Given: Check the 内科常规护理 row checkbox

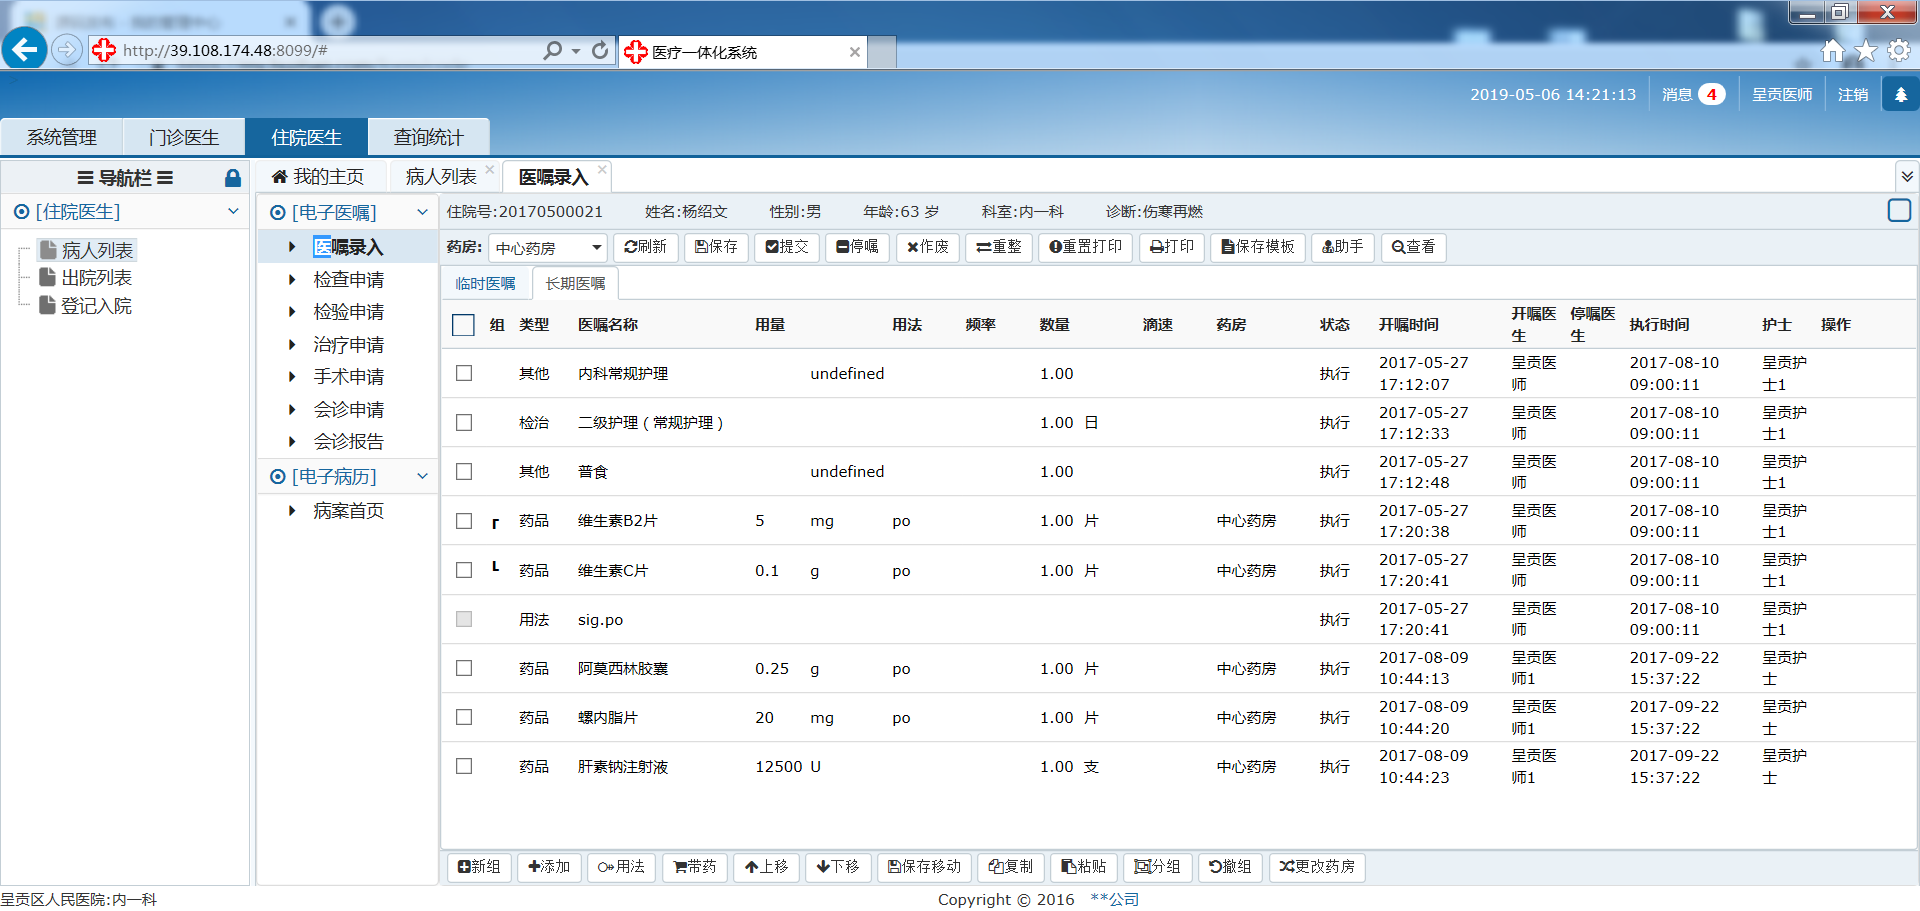Looking at the screenshot, I should pyautogui.click(x=464, y=373).
